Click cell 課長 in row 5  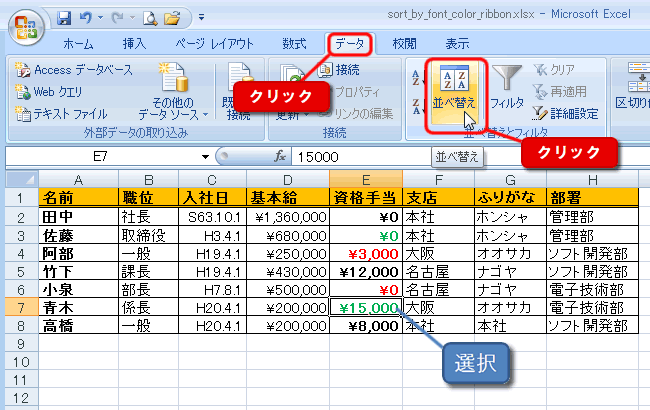pyautogui.click(x=148, y=272)
